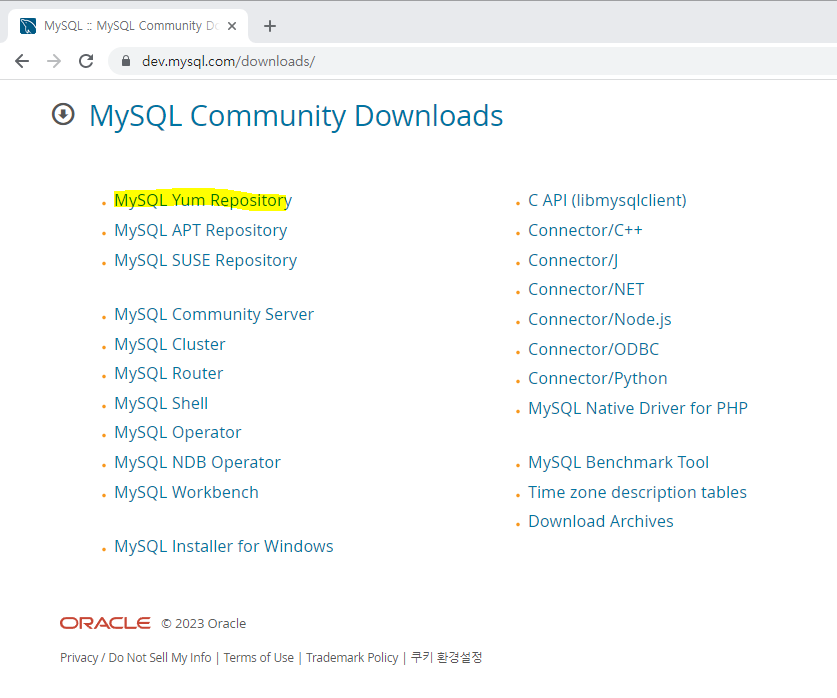This screenshot has height=698, width=837.
Task: Open MySQL Shell link
Action: click(161, 403)
